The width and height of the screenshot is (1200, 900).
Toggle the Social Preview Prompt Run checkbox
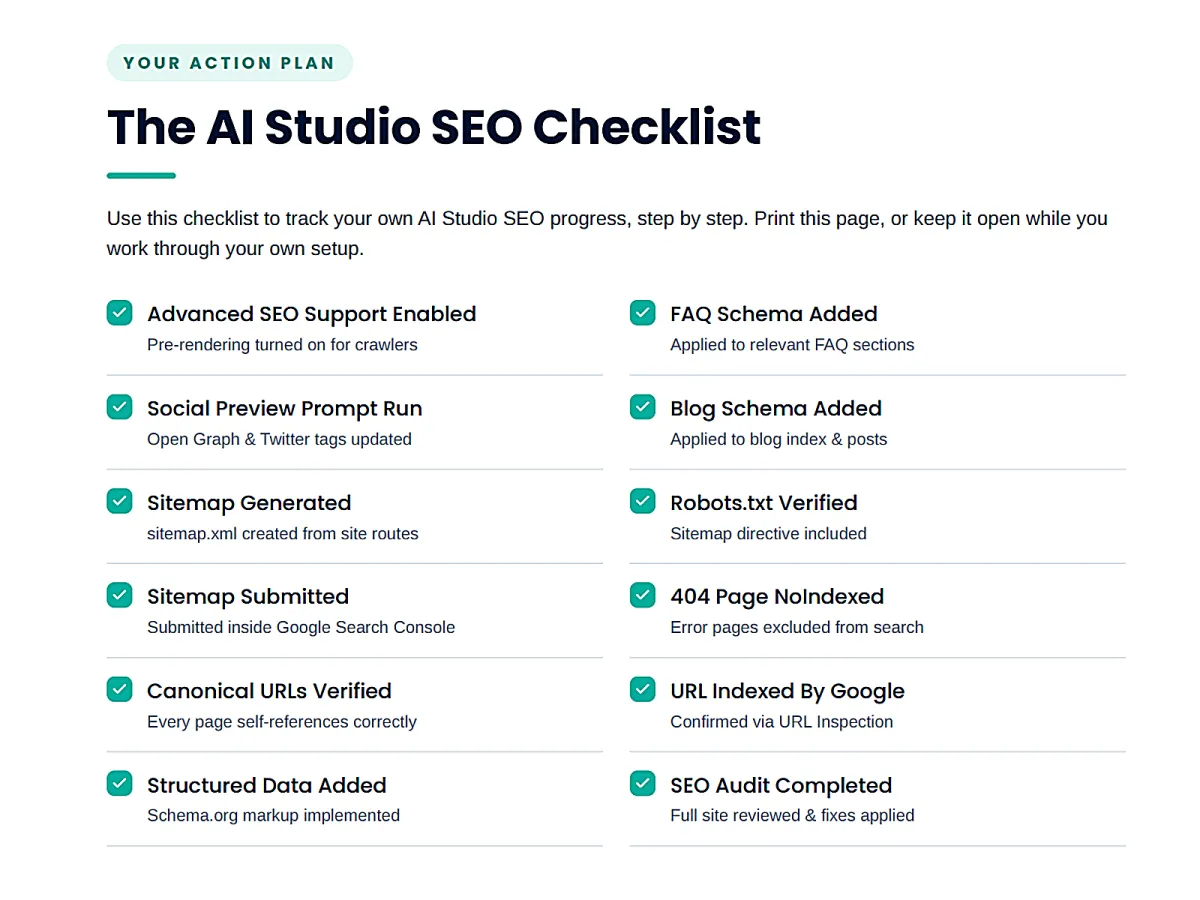click(119, 407)
